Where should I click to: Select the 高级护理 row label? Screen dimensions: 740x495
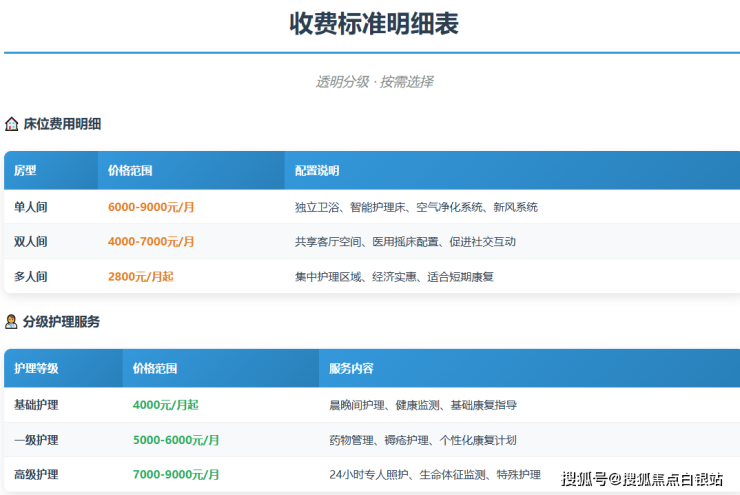(36, 474)
